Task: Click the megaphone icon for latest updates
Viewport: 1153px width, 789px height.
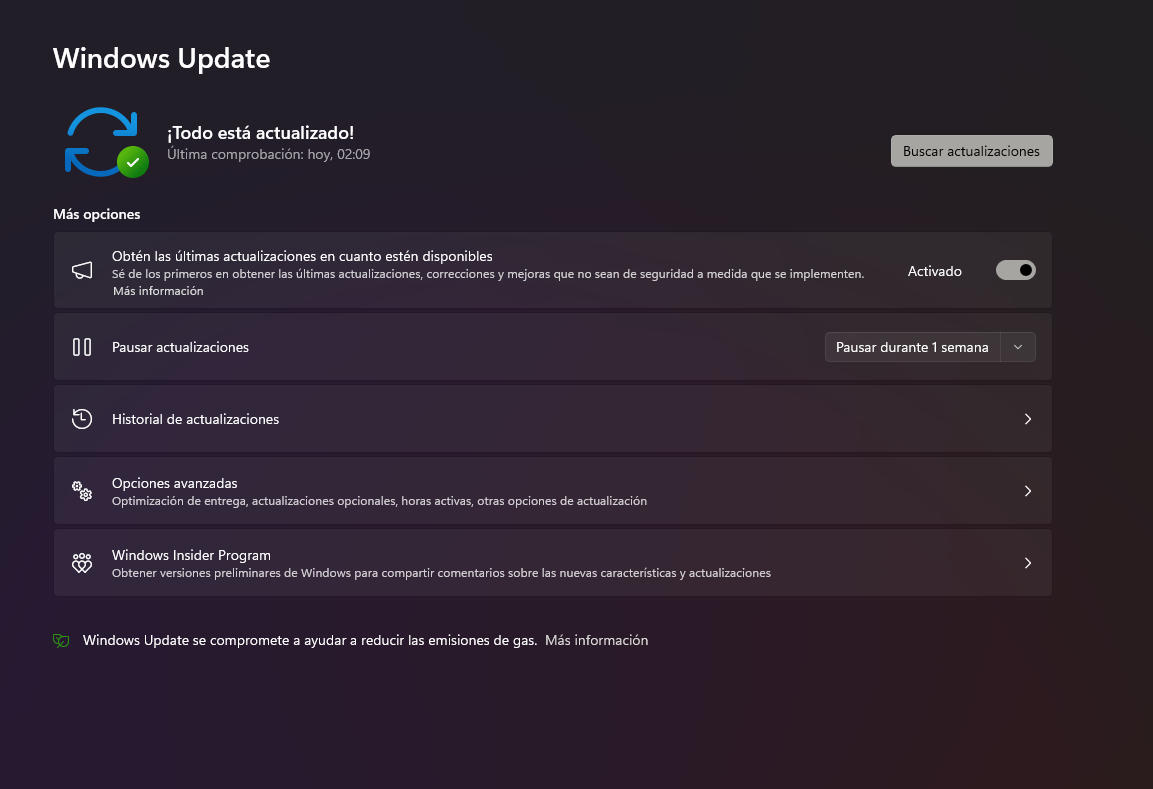Action: tap(82, 270)
